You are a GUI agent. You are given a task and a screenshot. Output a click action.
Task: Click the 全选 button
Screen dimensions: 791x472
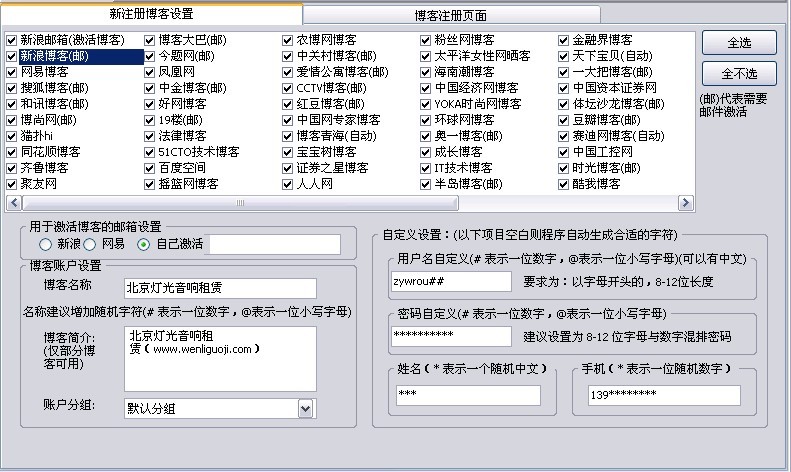pyautogui.click(x=739, y=44)
